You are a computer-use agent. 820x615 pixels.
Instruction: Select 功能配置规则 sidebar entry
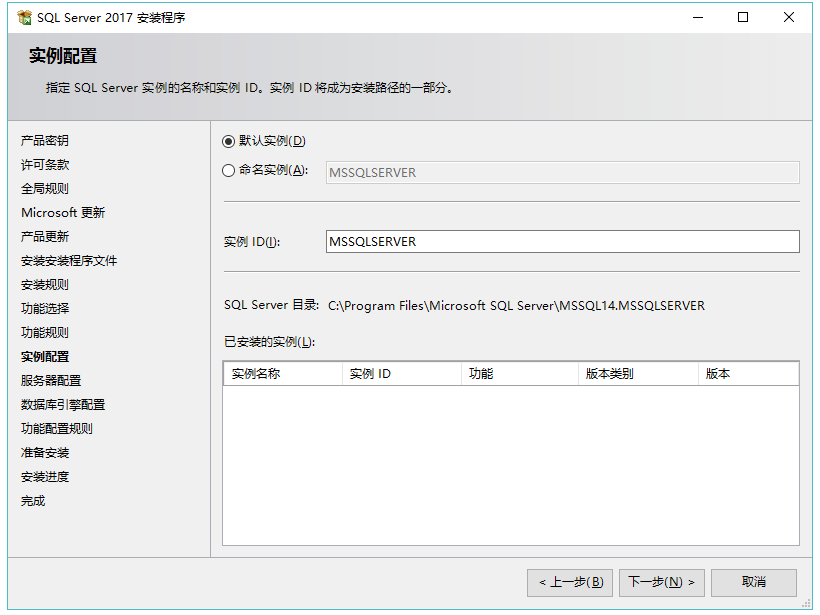pos(57,429)
